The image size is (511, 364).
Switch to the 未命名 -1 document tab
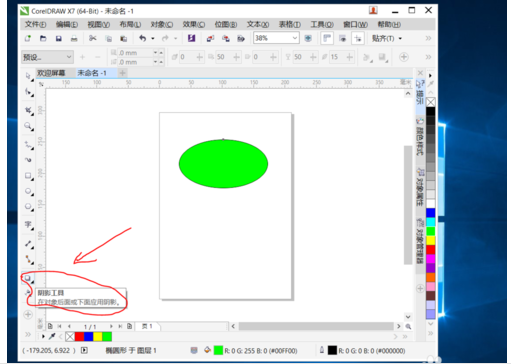[92, 73]
